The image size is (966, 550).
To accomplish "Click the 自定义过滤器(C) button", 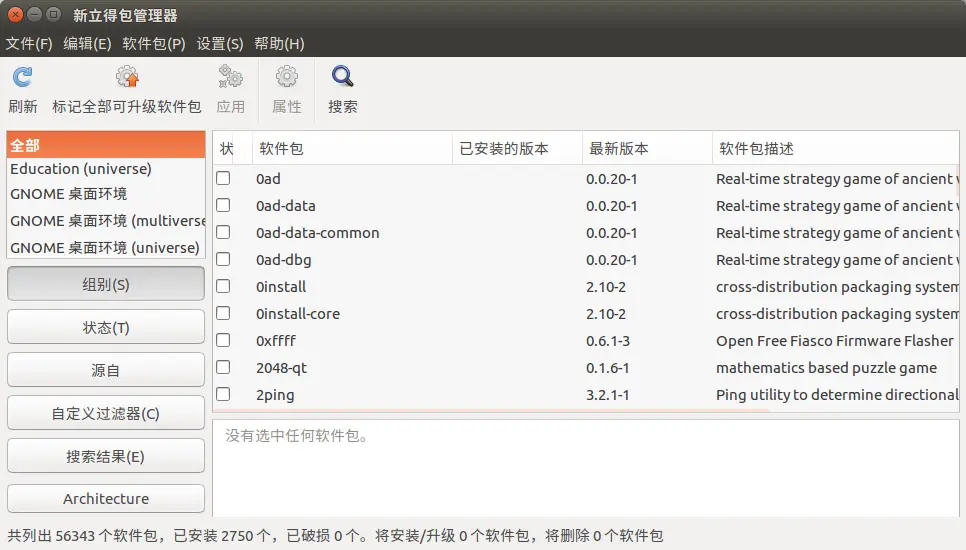I will point(106,413).
